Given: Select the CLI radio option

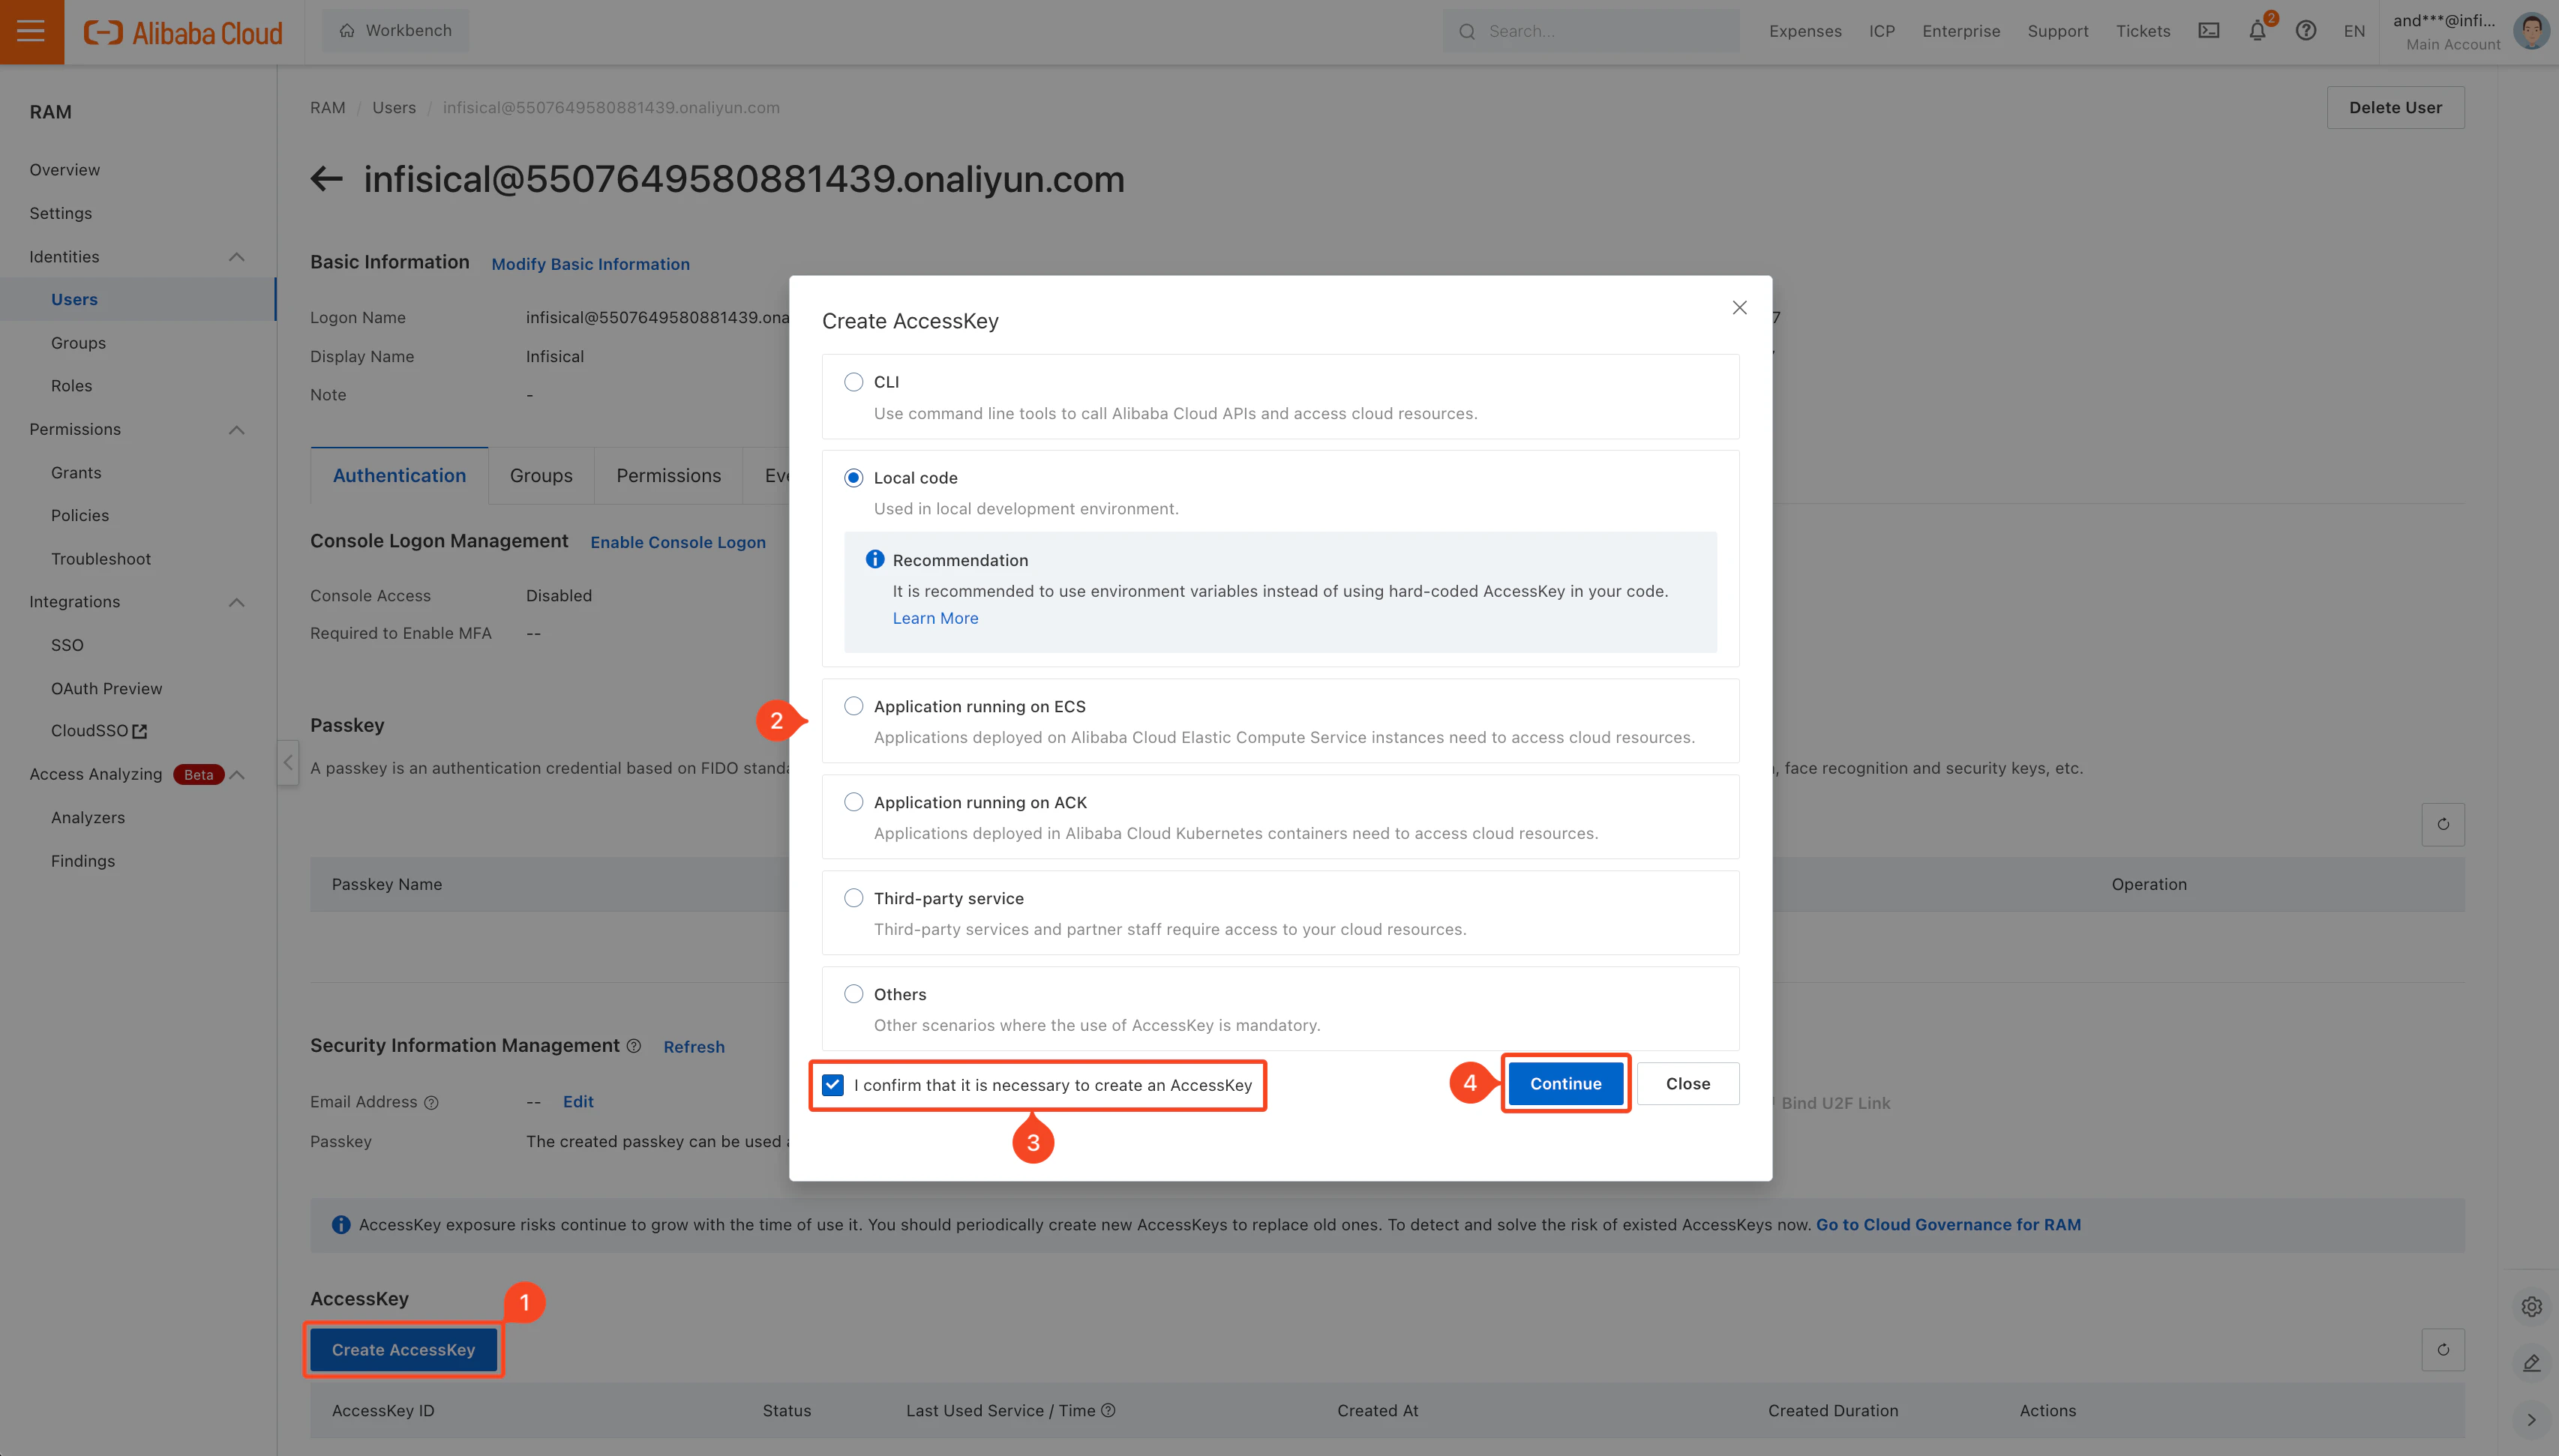Looking at the screenshot, I should point(853,382).
